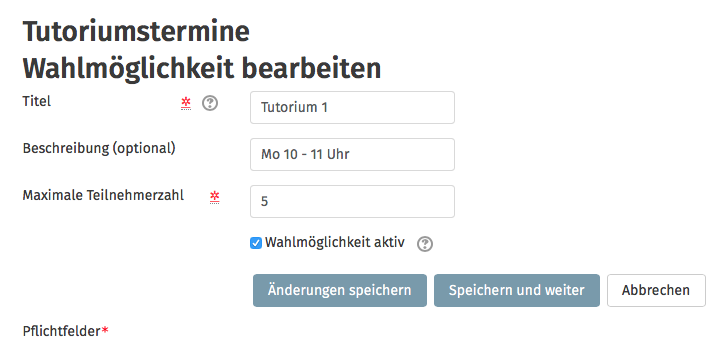
Task: Save with the Änderungen speichern button
Action: click(x=340, y=290)
